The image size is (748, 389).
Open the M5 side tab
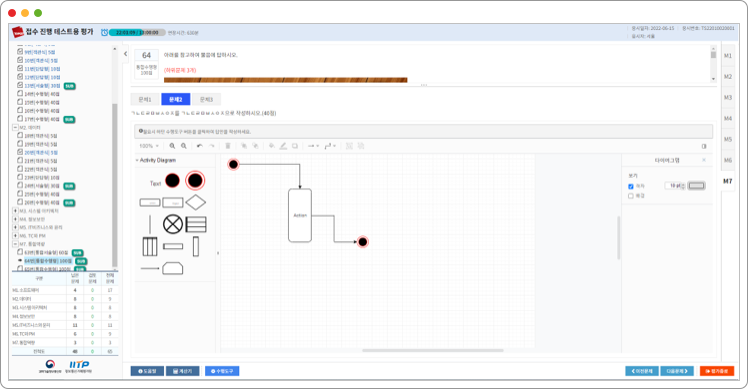click(727, 139)
